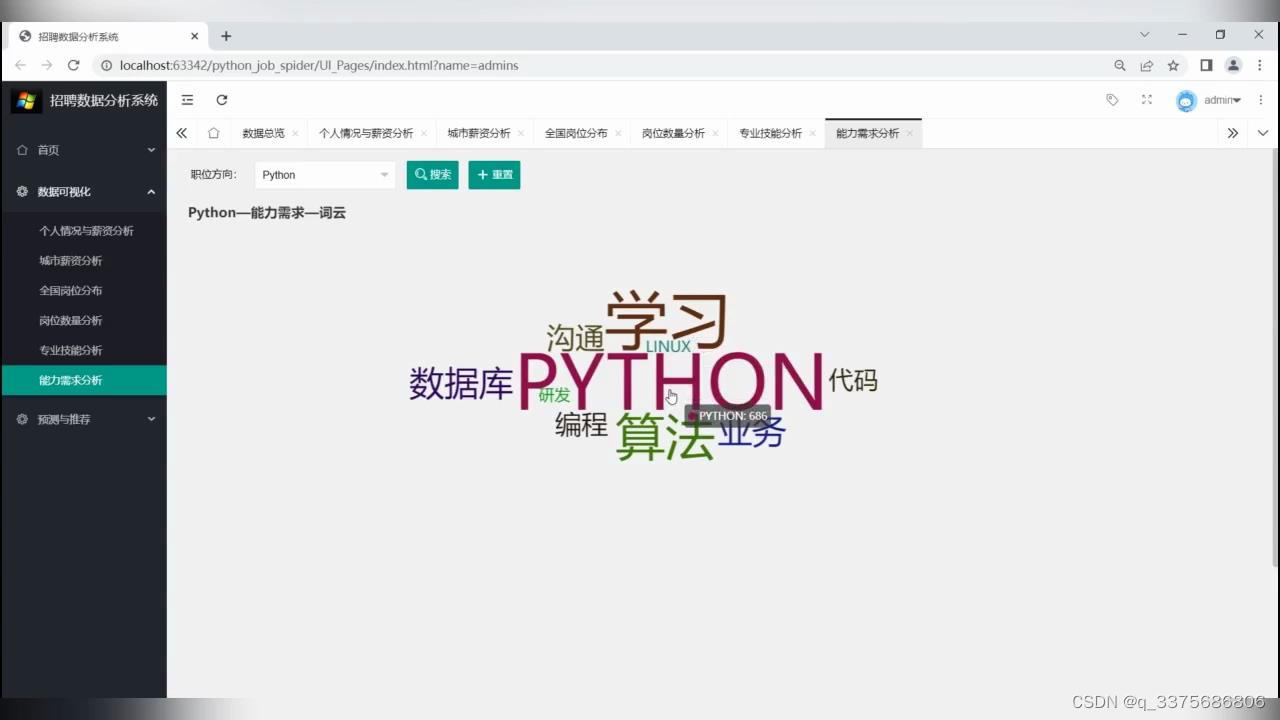Close the 专业技能分析 tab

click(810, 132)
